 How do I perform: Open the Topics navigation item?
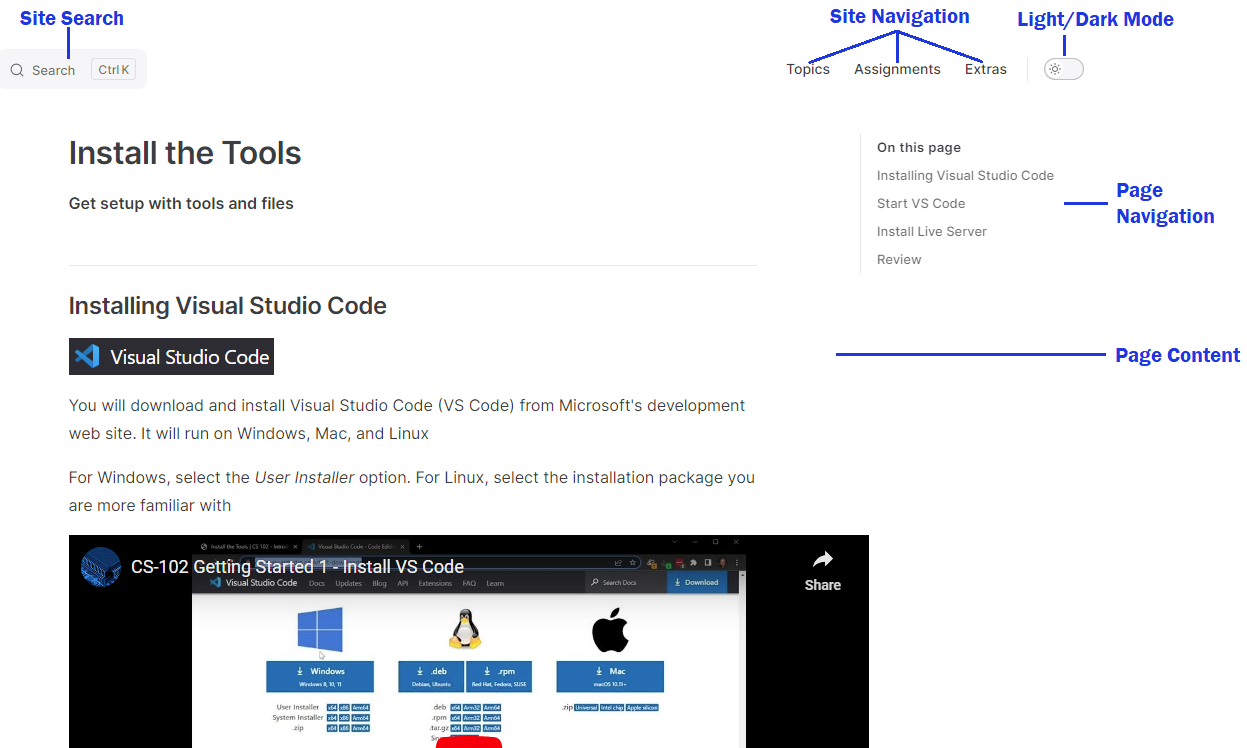(x=808, y=69)
